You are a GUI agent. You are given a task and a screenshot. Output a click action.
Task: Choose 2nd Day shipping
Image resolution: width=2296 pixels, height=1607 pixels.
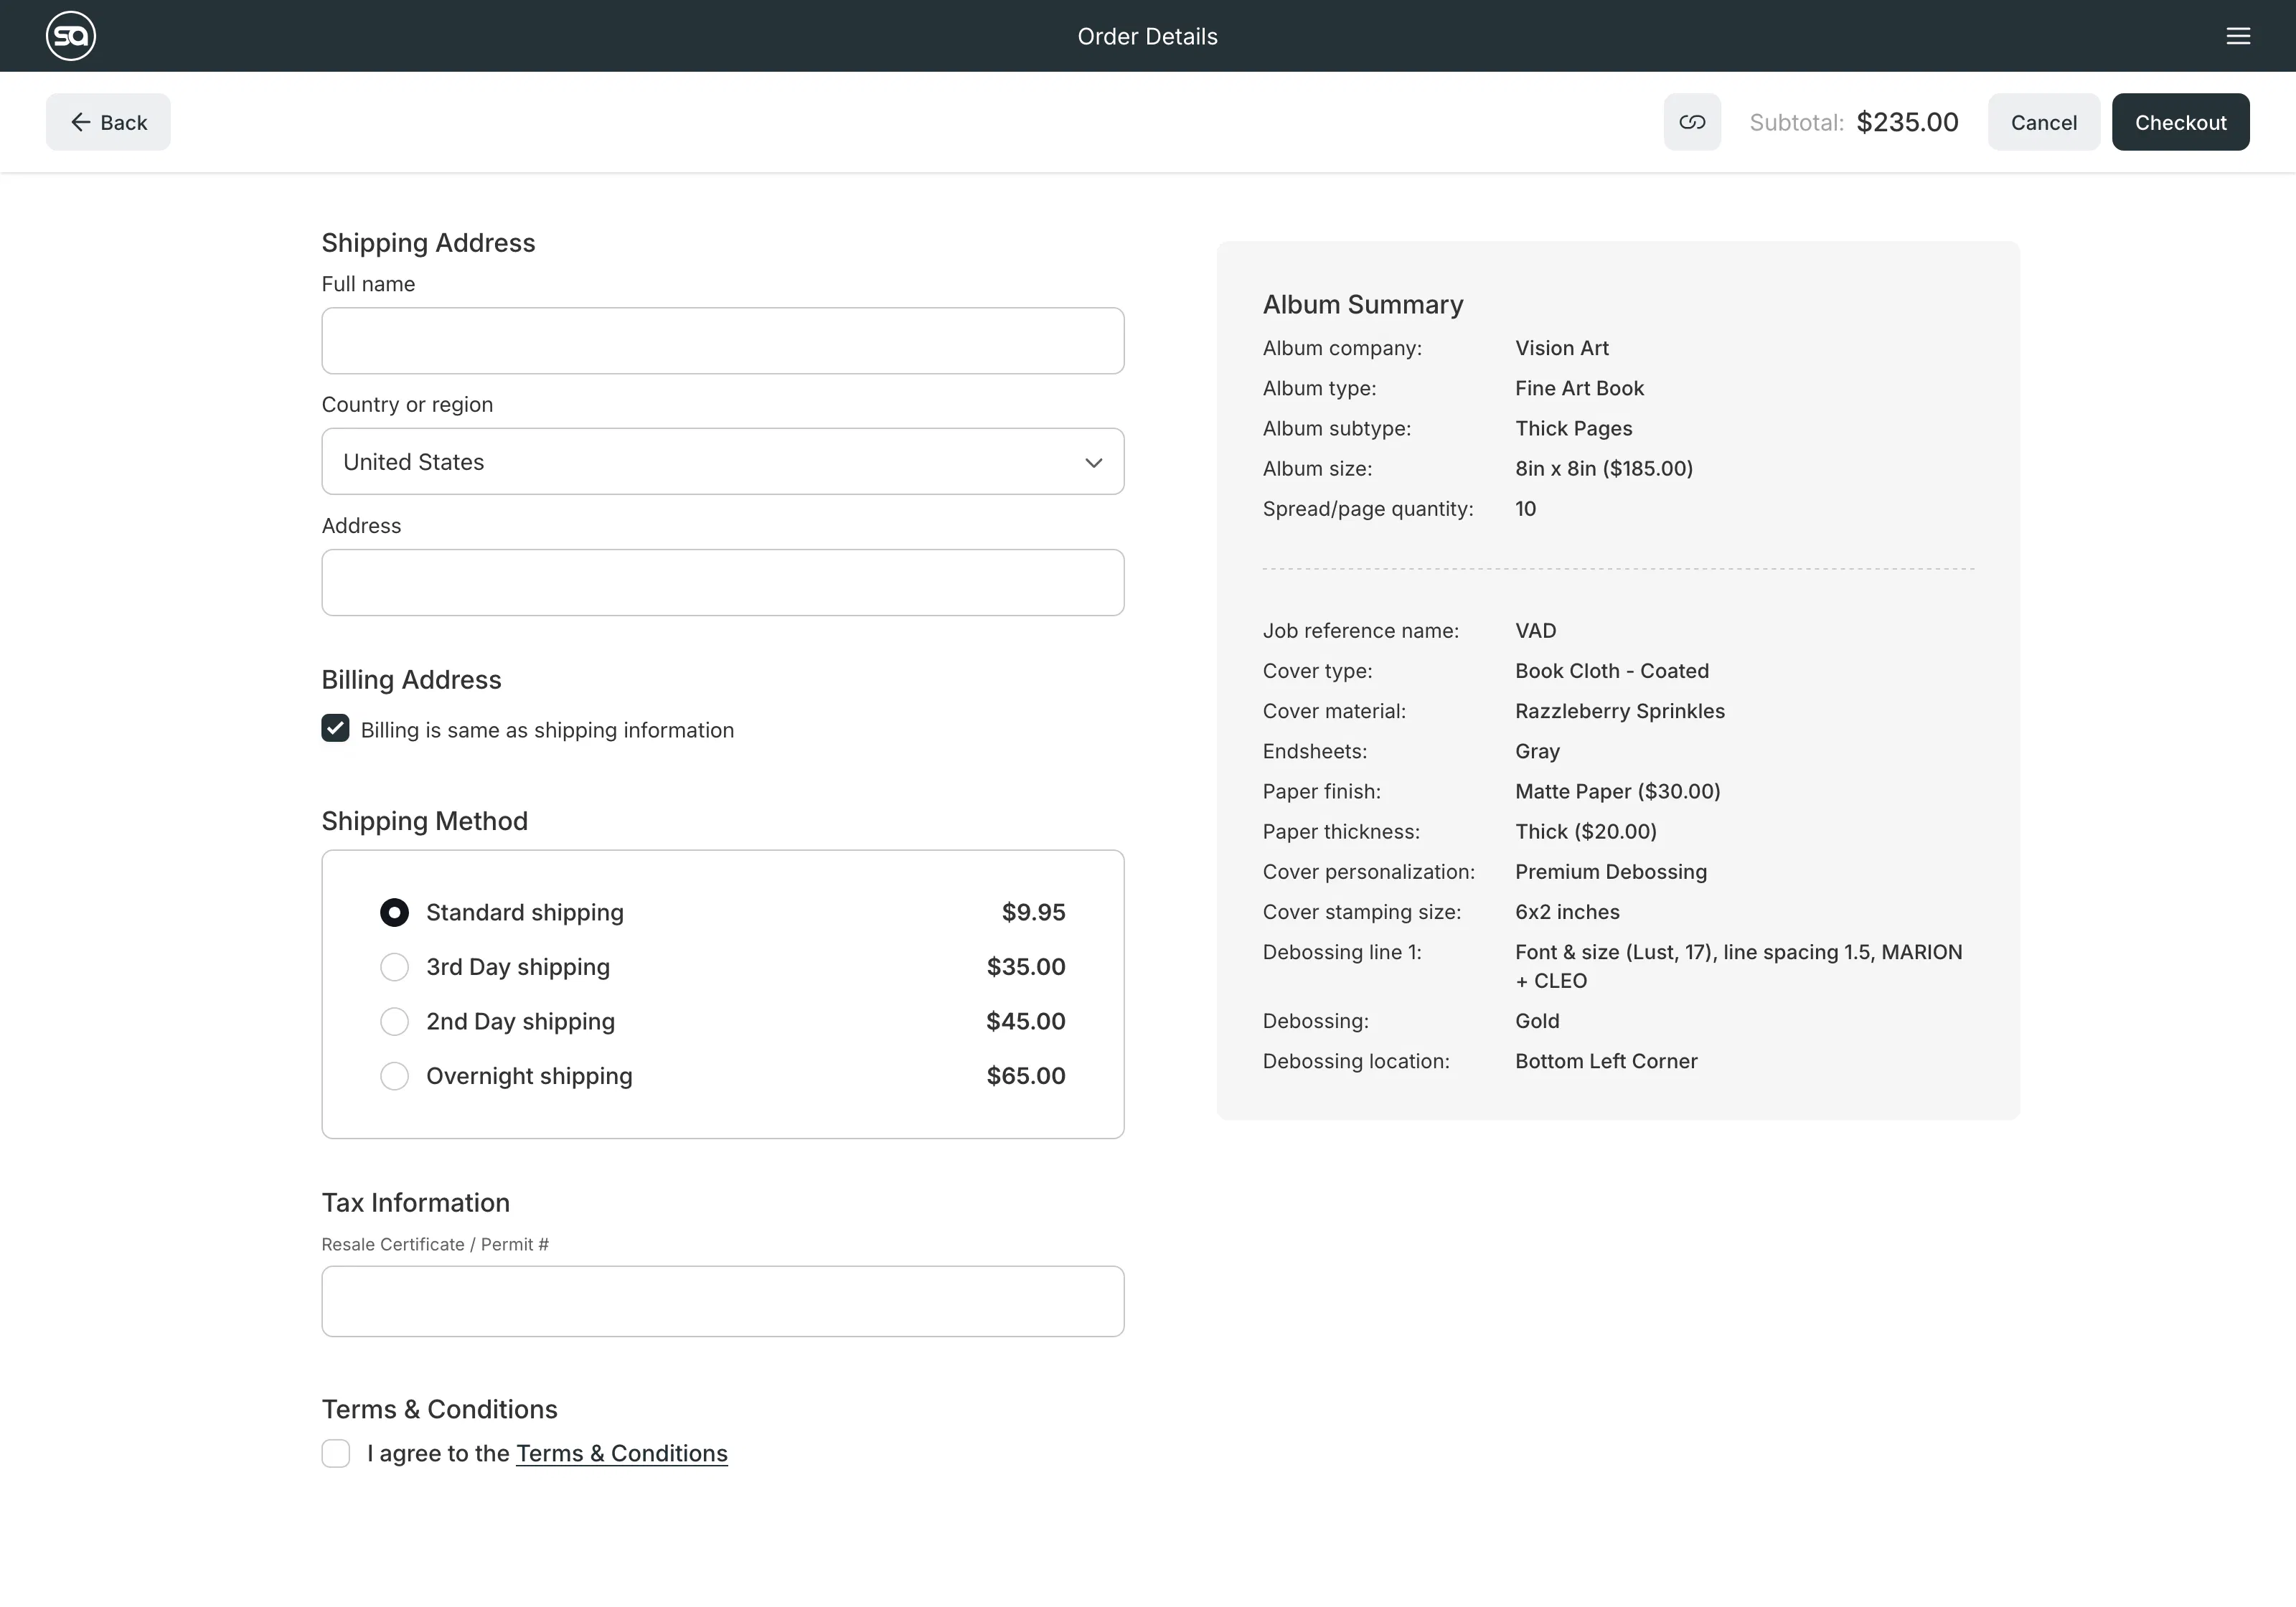[394, 1021]
